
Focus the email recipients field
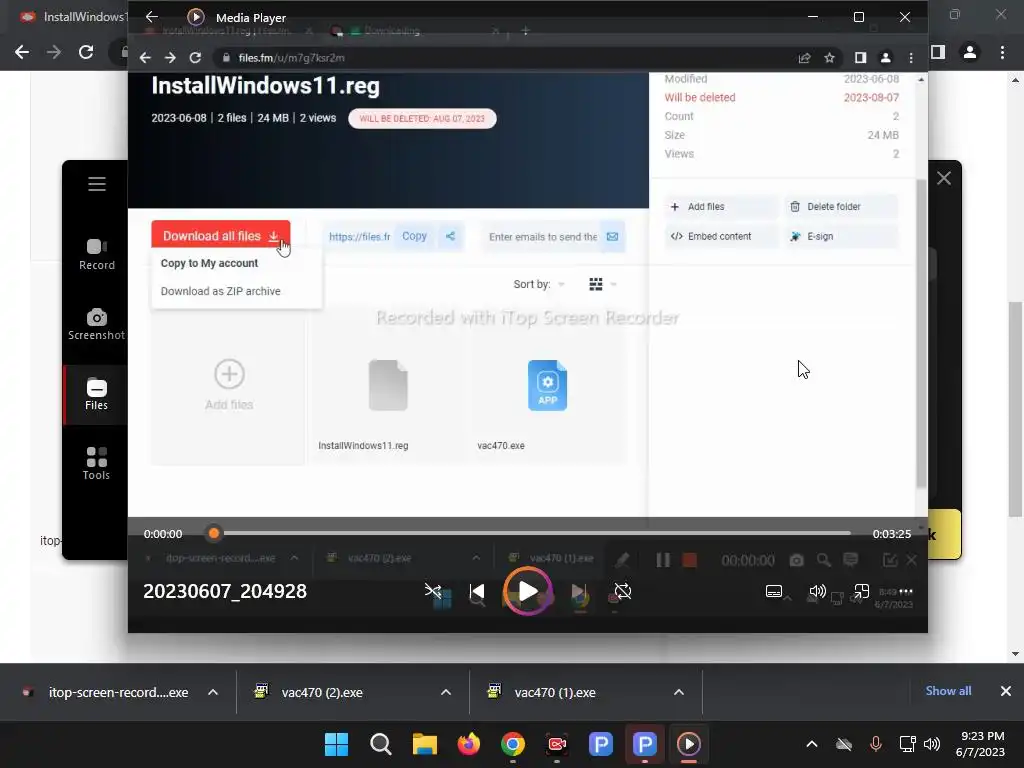[x=543, y=237]
